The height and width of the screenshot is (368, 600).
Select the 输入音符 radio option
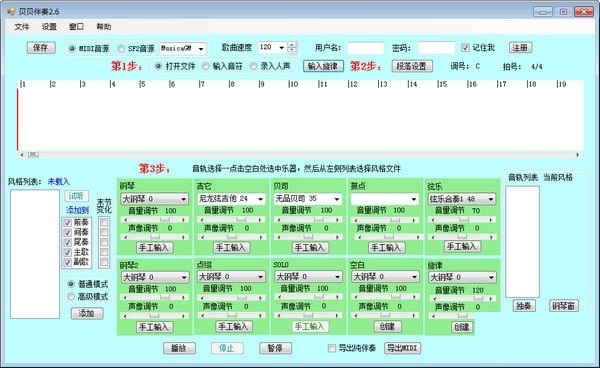[206, 66]
